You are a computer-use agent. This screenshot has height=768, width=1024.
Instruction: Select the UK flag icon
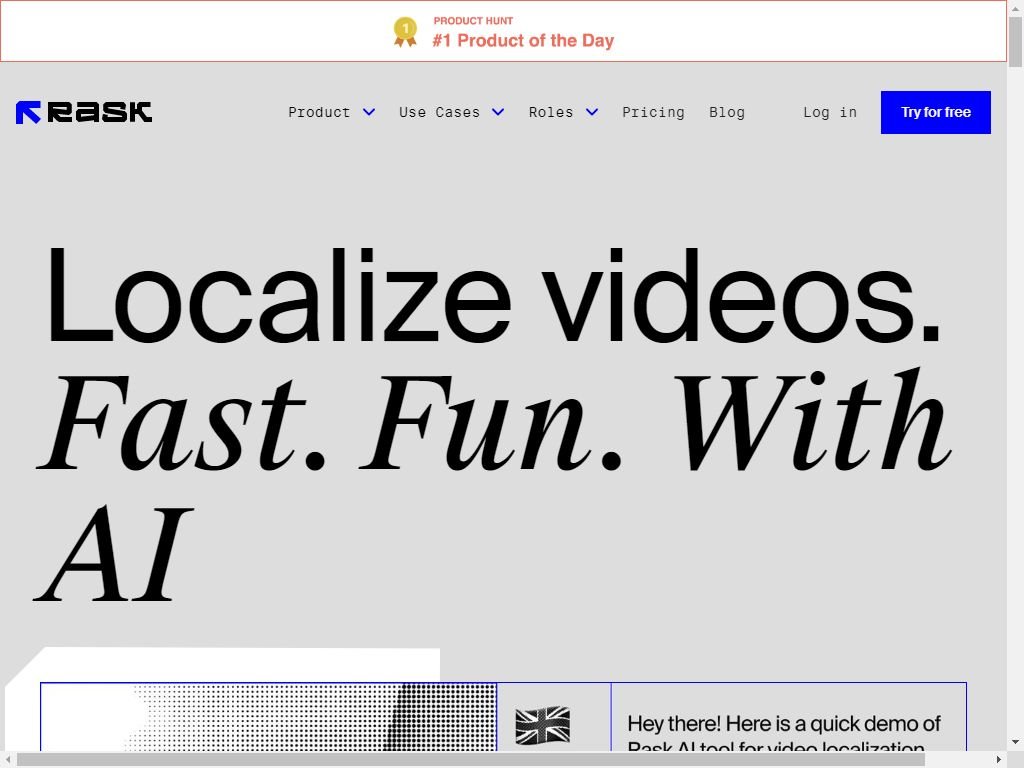tap(542, 725)
